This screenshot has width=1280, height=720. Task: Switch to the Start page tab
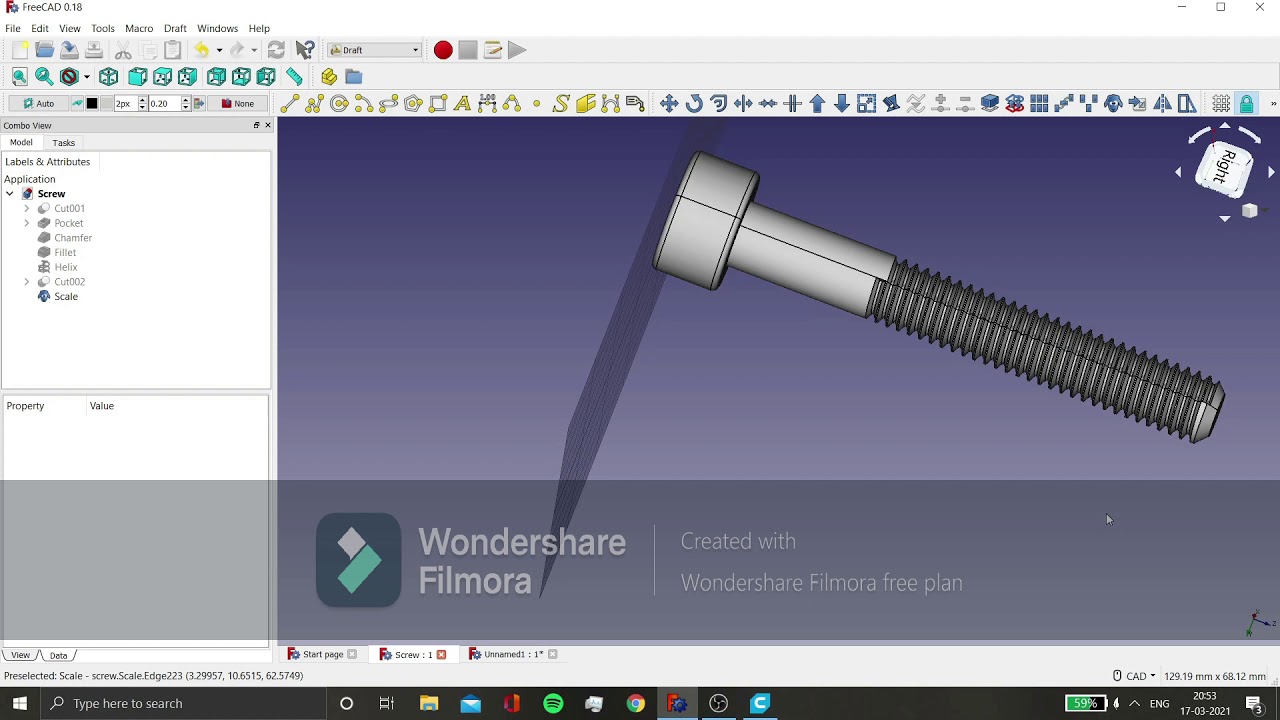[322, 655]
